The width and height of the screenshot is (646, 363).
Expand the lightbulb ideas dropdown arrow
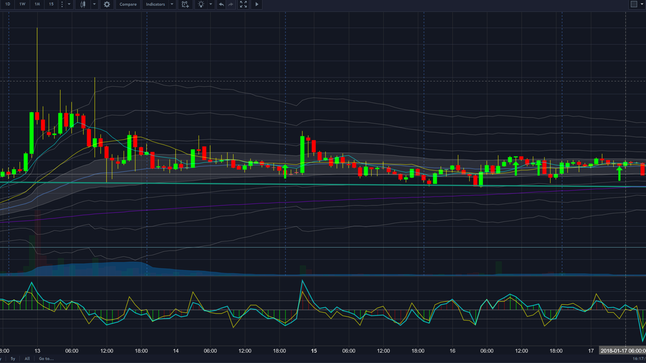pyautogui.click(x=211, y=4)
